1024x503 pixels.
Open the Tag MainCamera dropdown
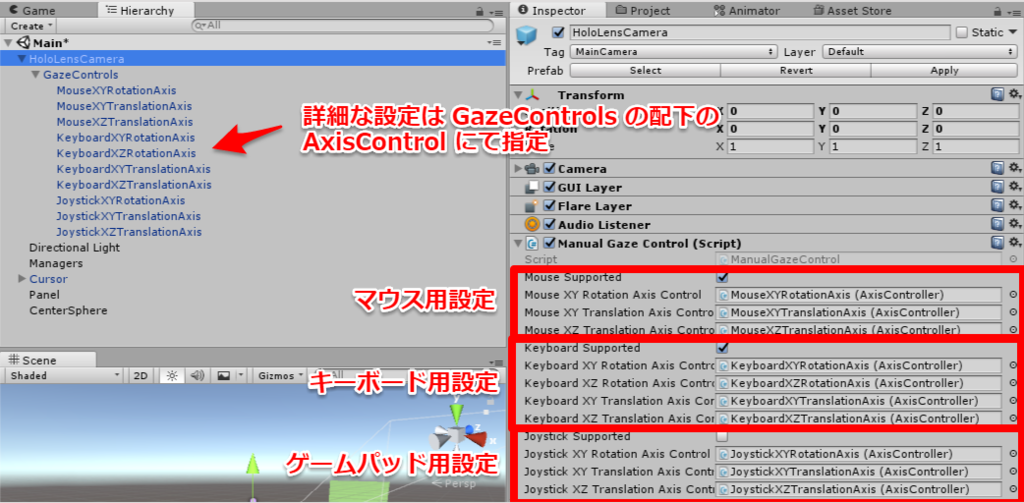tap(673, 52)
